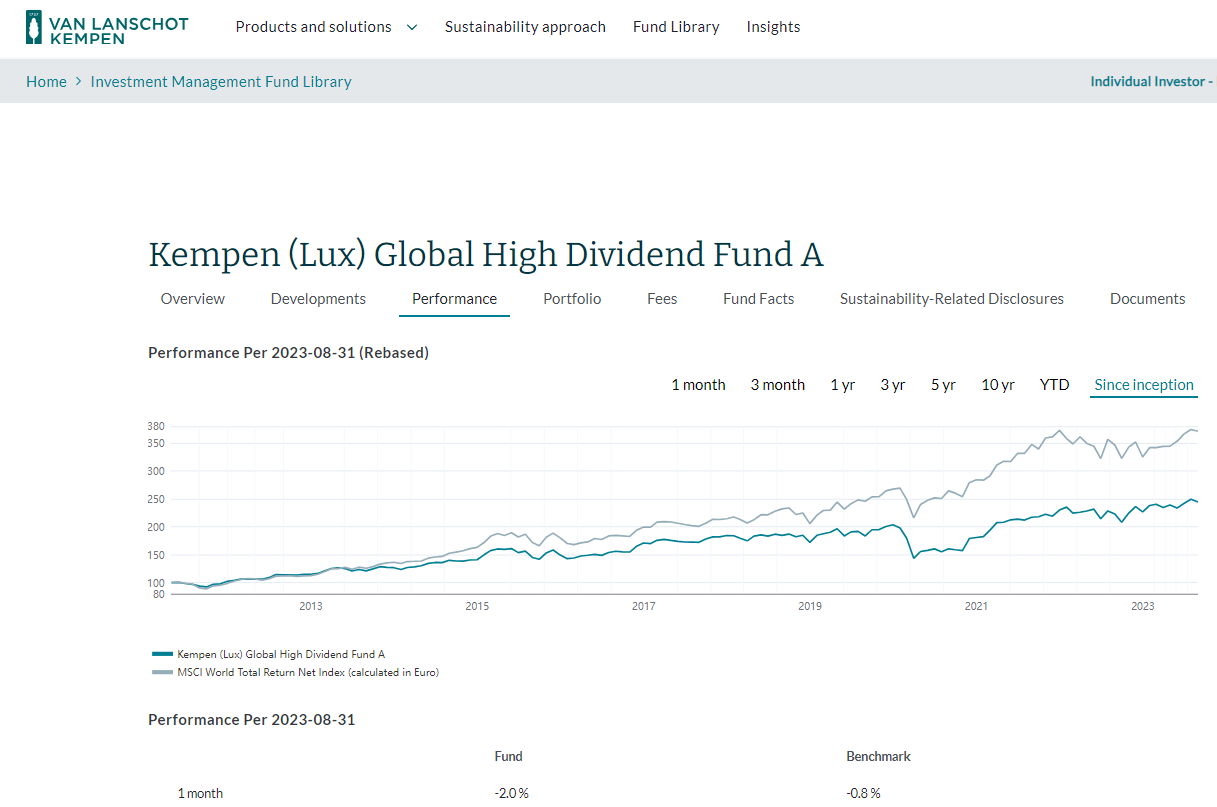Click the 2015 x-axis label
Viewport: 1217px width, 807px height.
(477, 606)
